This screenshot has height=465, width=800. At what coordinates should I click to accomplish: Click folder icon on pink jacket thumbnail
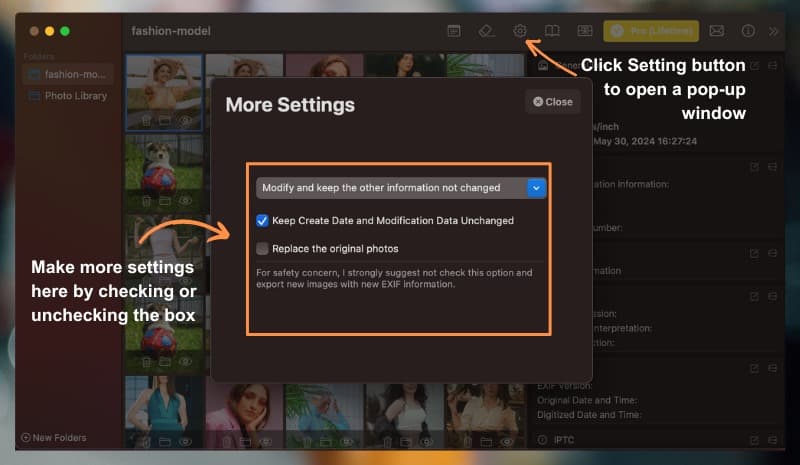click(245, 442)
